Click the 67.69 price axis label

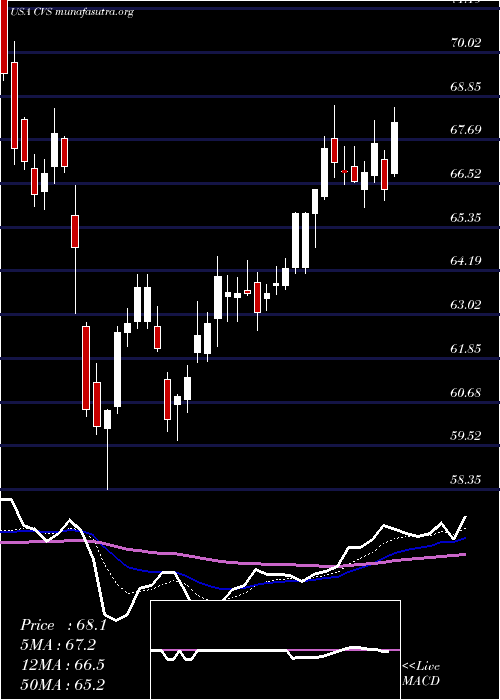point(466,130)
